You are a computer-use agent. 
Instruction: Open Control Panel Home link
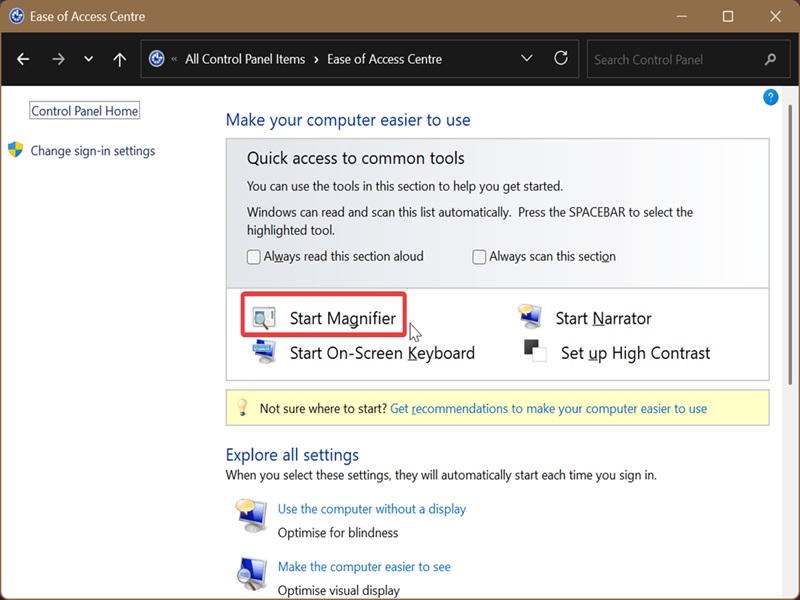pos(85,111)
